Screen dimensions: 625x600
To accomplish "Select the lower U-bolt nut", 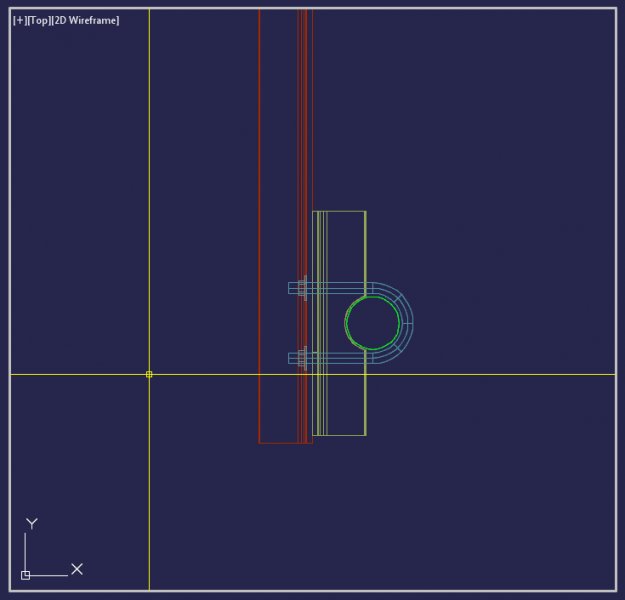I will (x=303, y=358).
